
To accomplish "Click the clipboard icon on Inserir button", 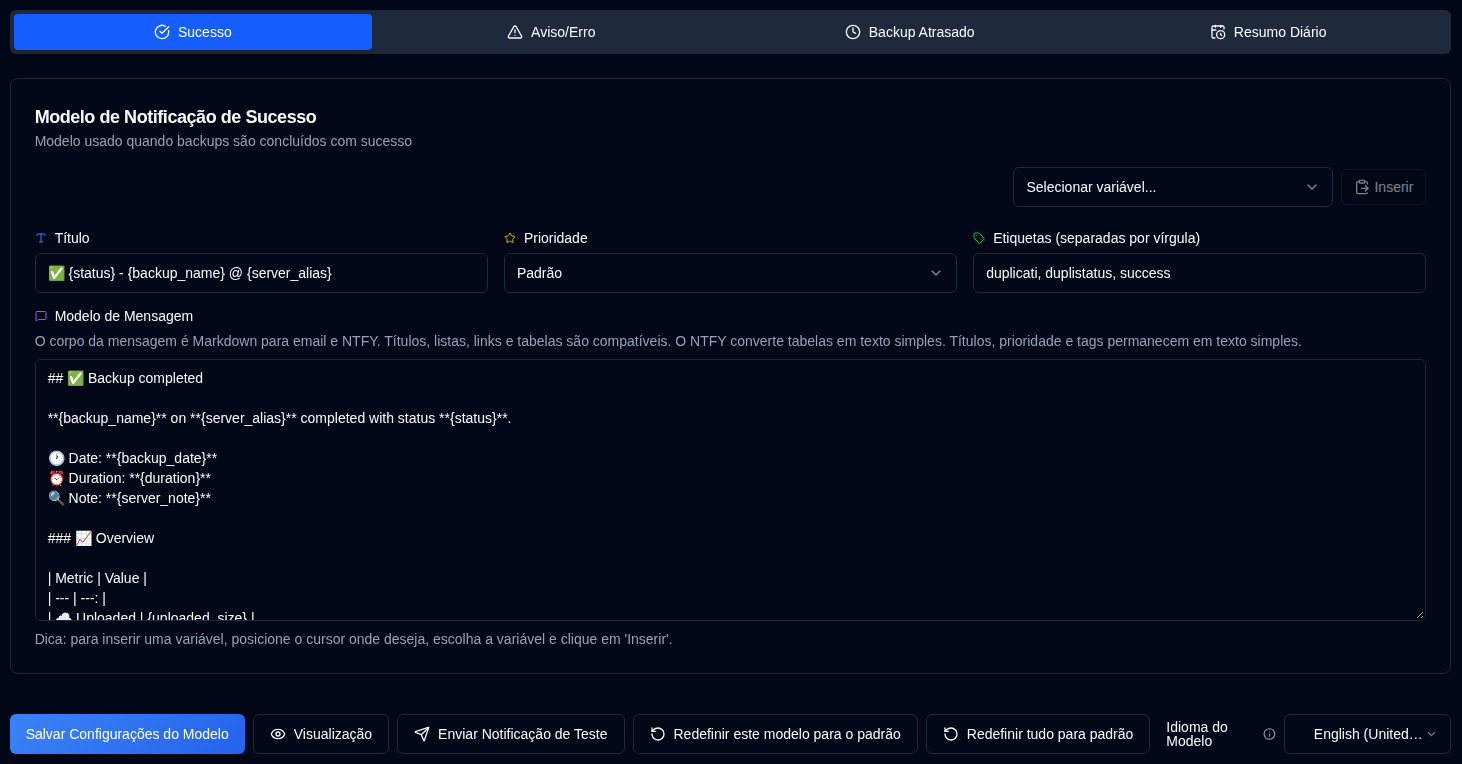I will [x=1362, y=187].
